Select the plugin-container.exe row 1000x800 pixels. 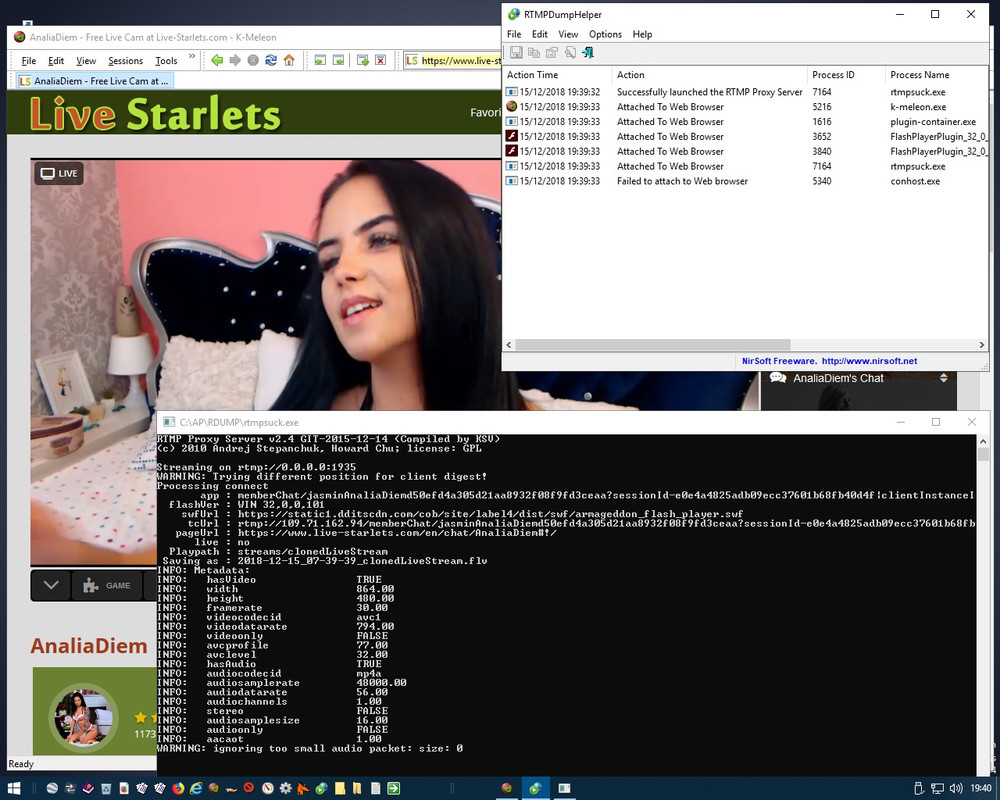[746, 122]
